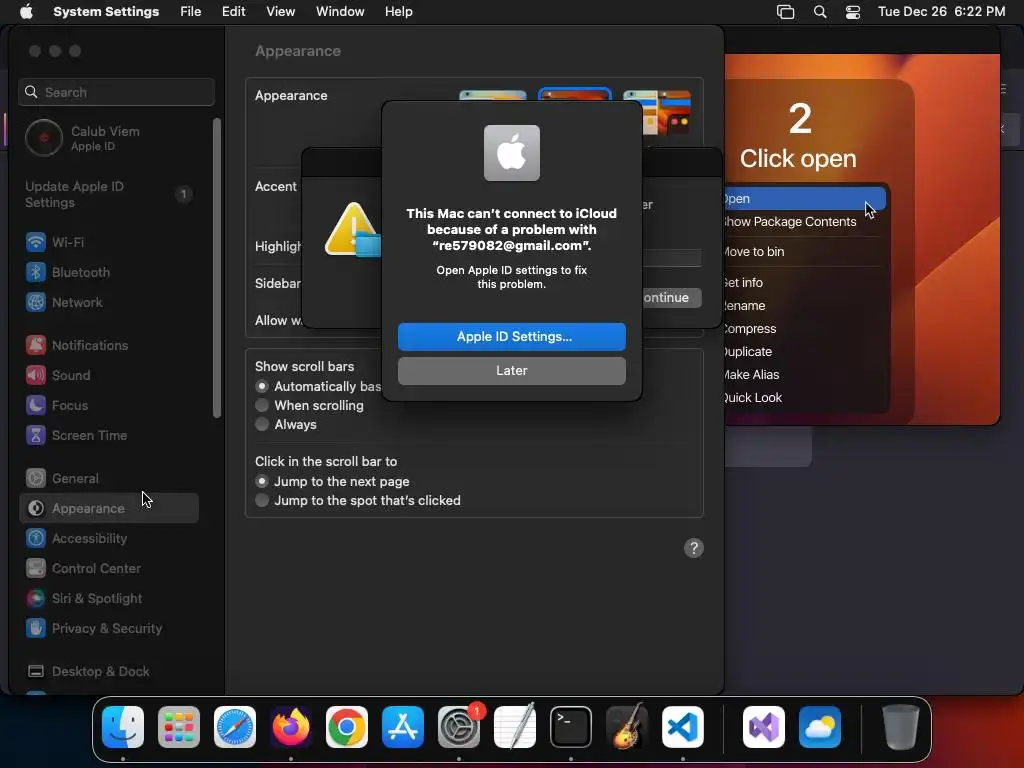Open the weather cloud app in Dock
This screenshot has width=1024, height=768.
coord(820,727)
